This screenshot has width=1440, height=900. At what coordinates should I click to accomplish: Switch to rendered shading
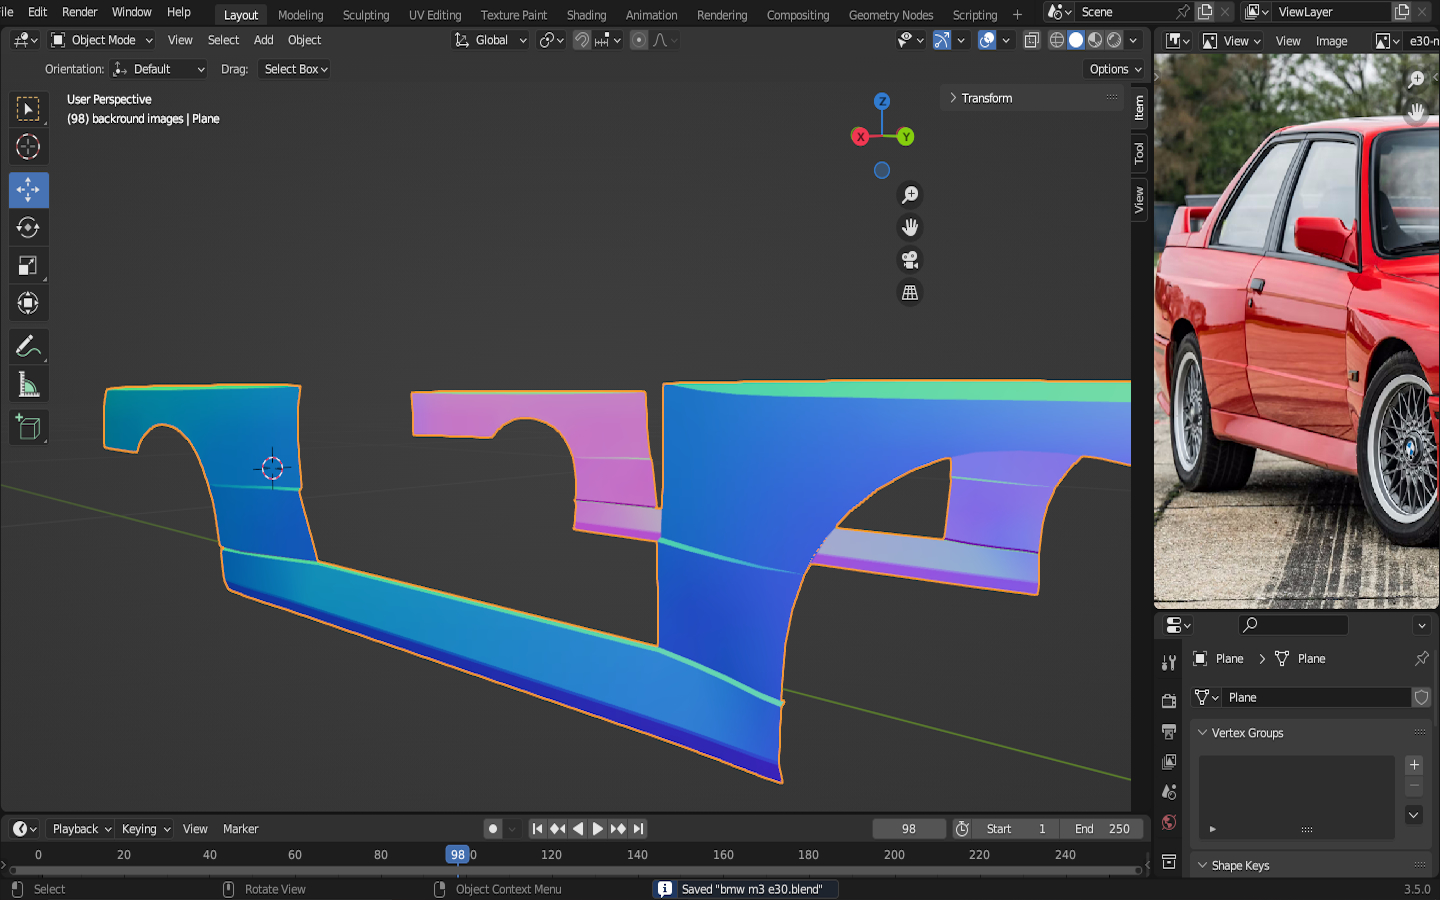coord(1114,40)
